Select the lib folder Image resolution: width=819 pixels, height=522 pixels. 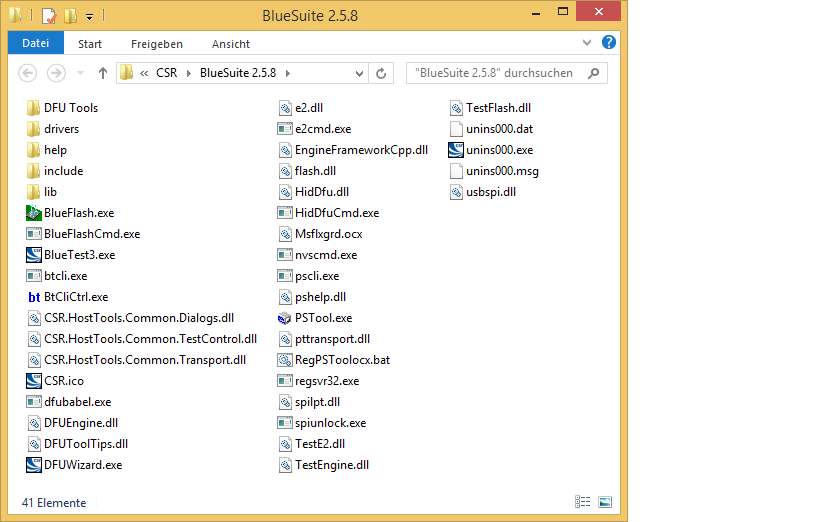pyautogui.click(x=41, y=192)
